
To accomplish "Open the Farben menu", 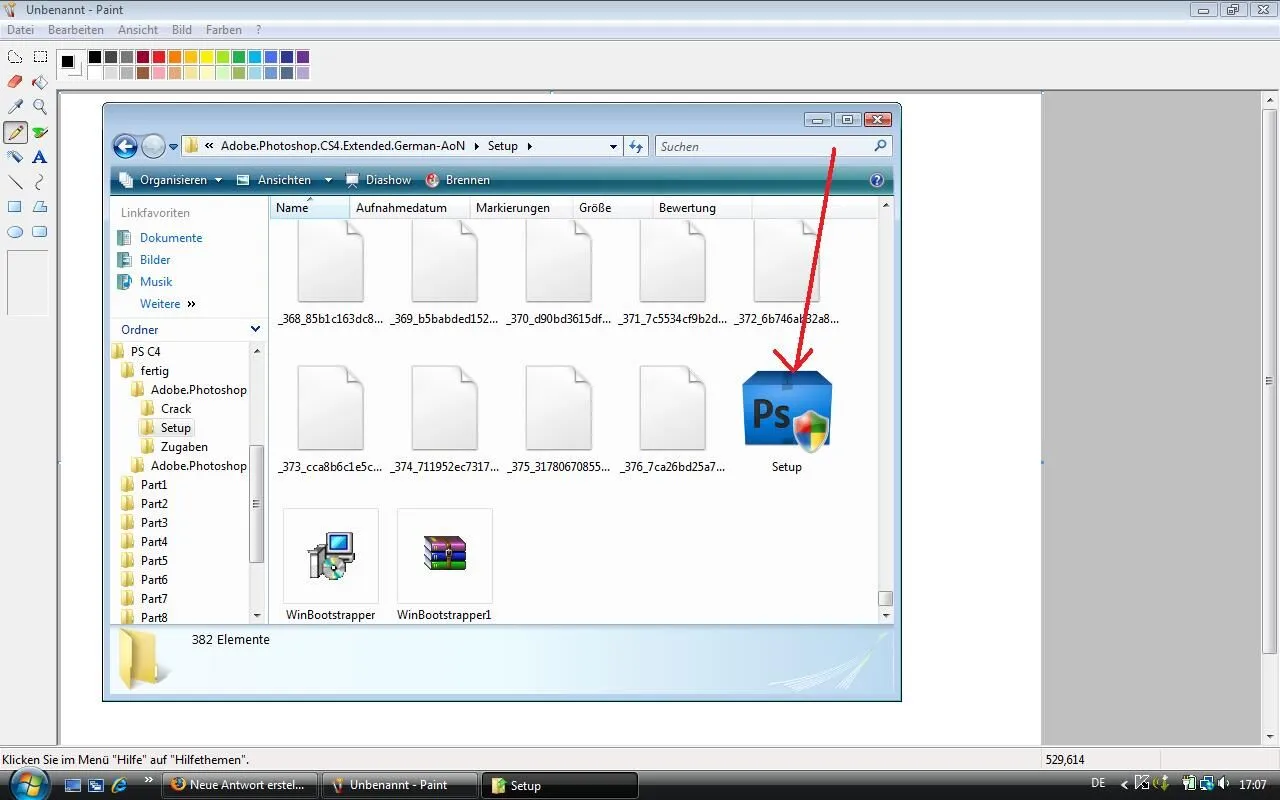I will [223, 30].
